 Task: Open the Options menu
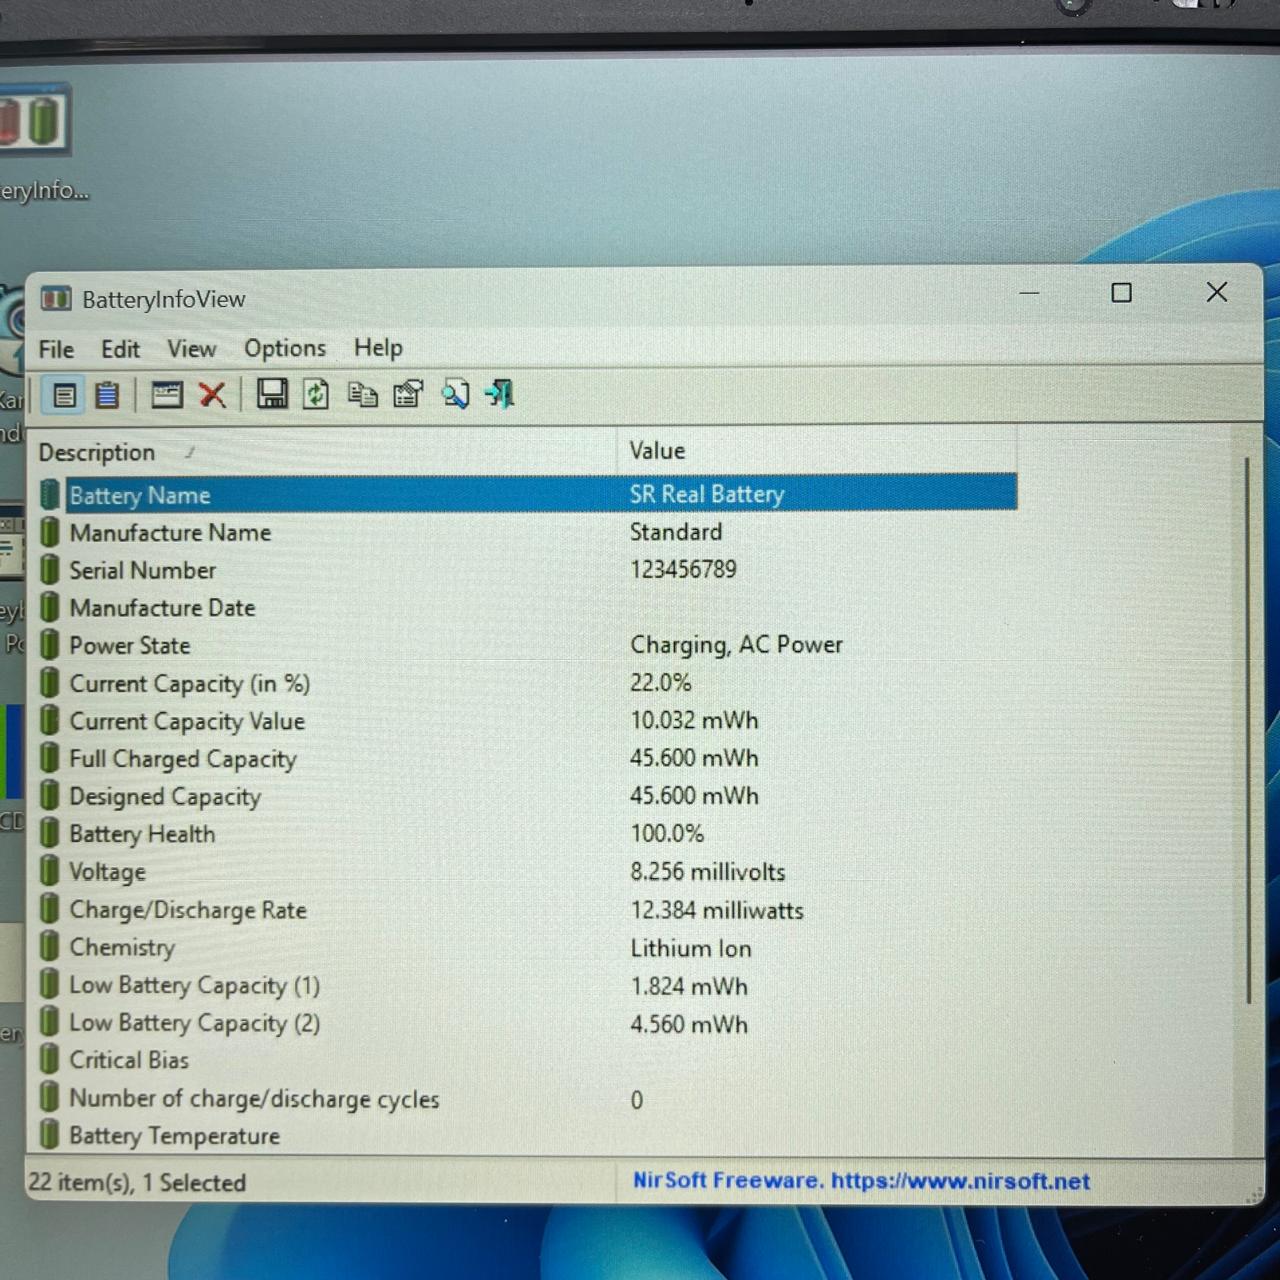[x=285, y=348]
